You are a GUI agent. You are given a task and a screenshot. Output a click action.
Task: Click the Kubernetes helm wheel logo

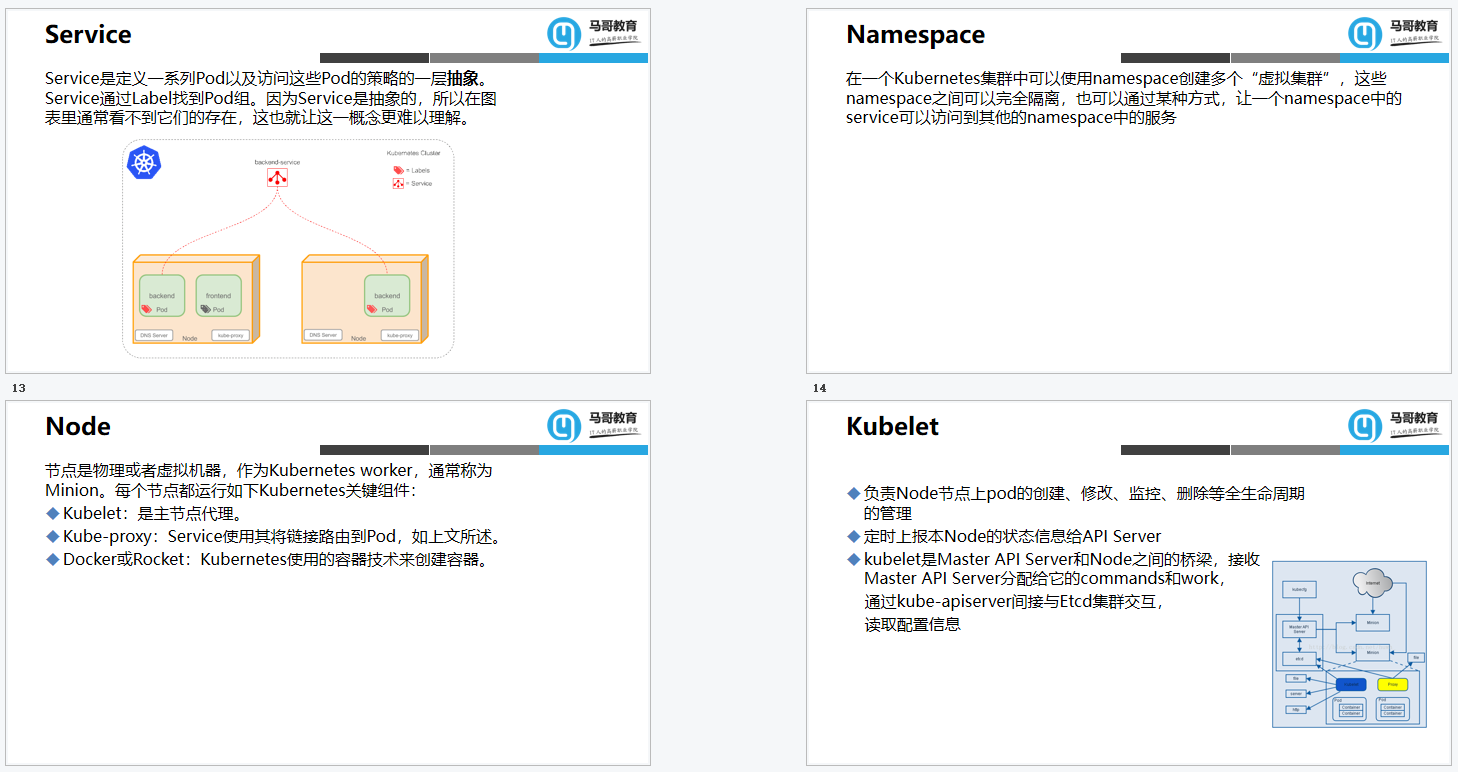coord(144,162)
